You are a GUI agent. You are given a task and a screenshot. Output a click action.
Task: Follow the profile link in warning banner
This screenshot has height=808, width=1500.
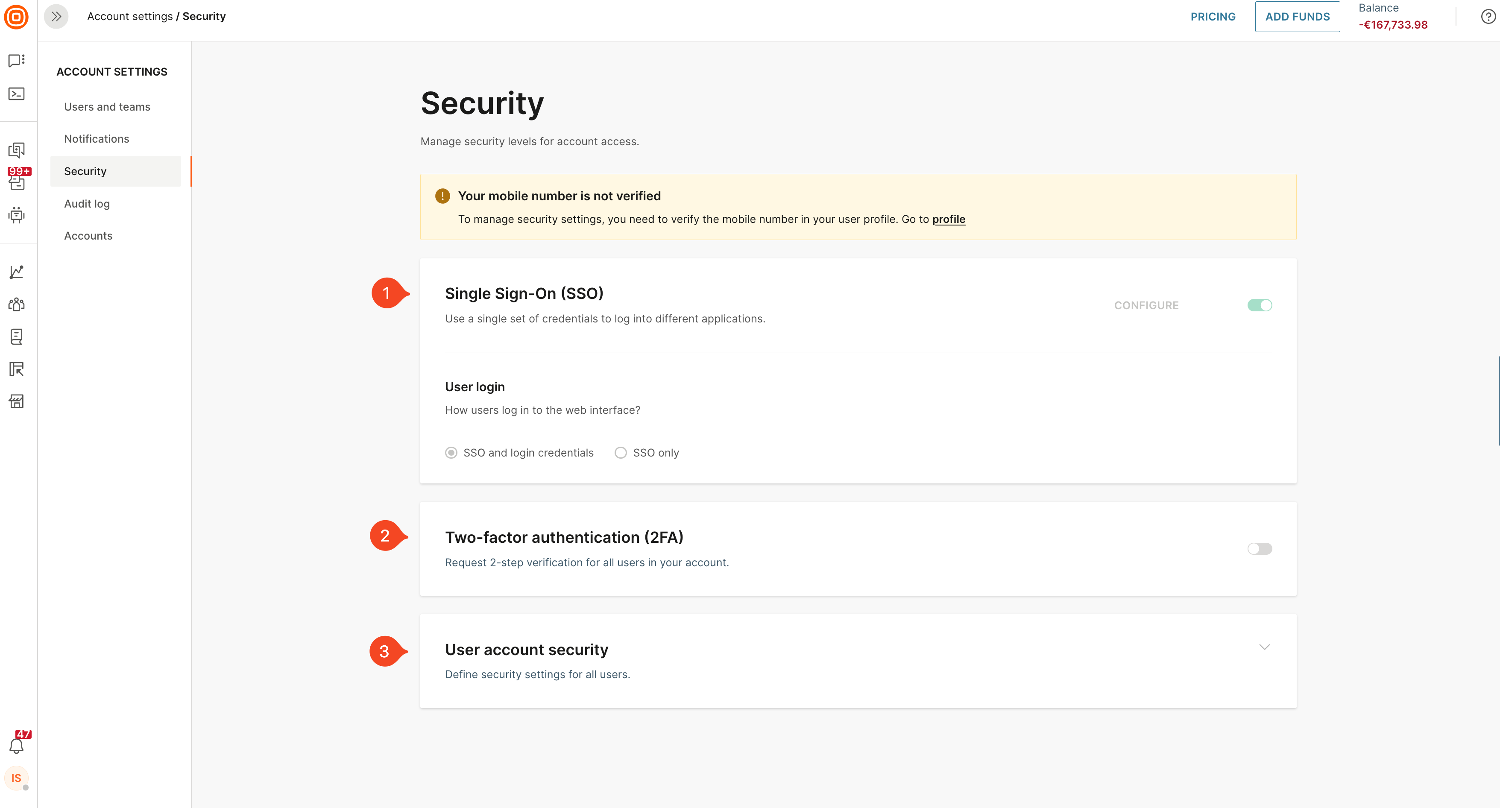pos(948,219)
